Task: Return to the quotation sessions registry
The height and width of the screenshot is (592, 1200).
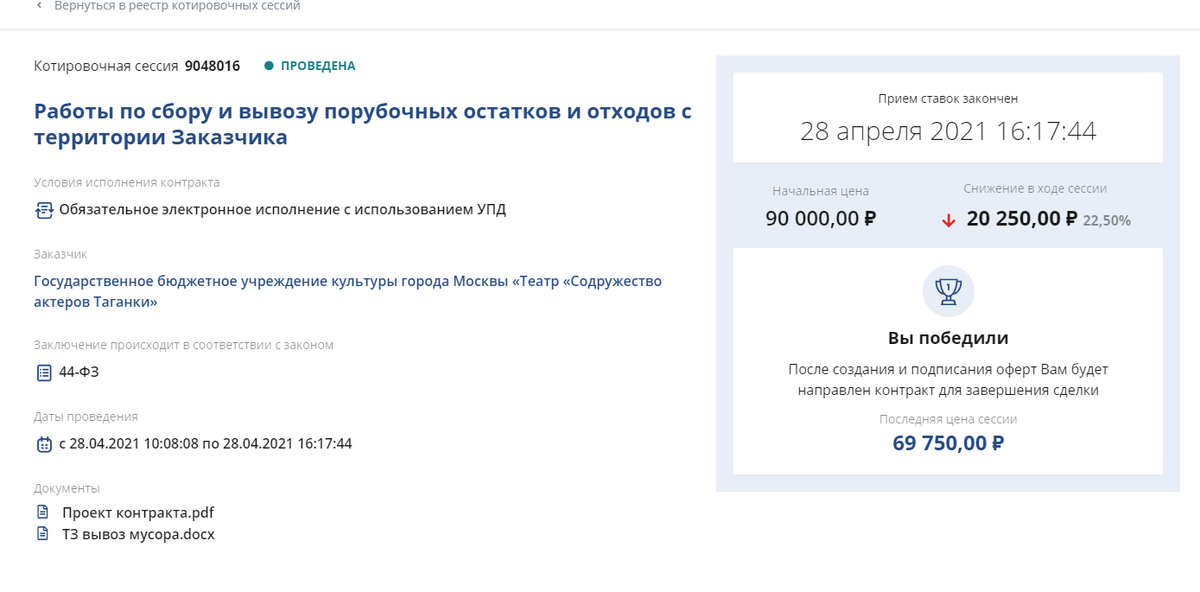Action: click(x=177, y=6)
